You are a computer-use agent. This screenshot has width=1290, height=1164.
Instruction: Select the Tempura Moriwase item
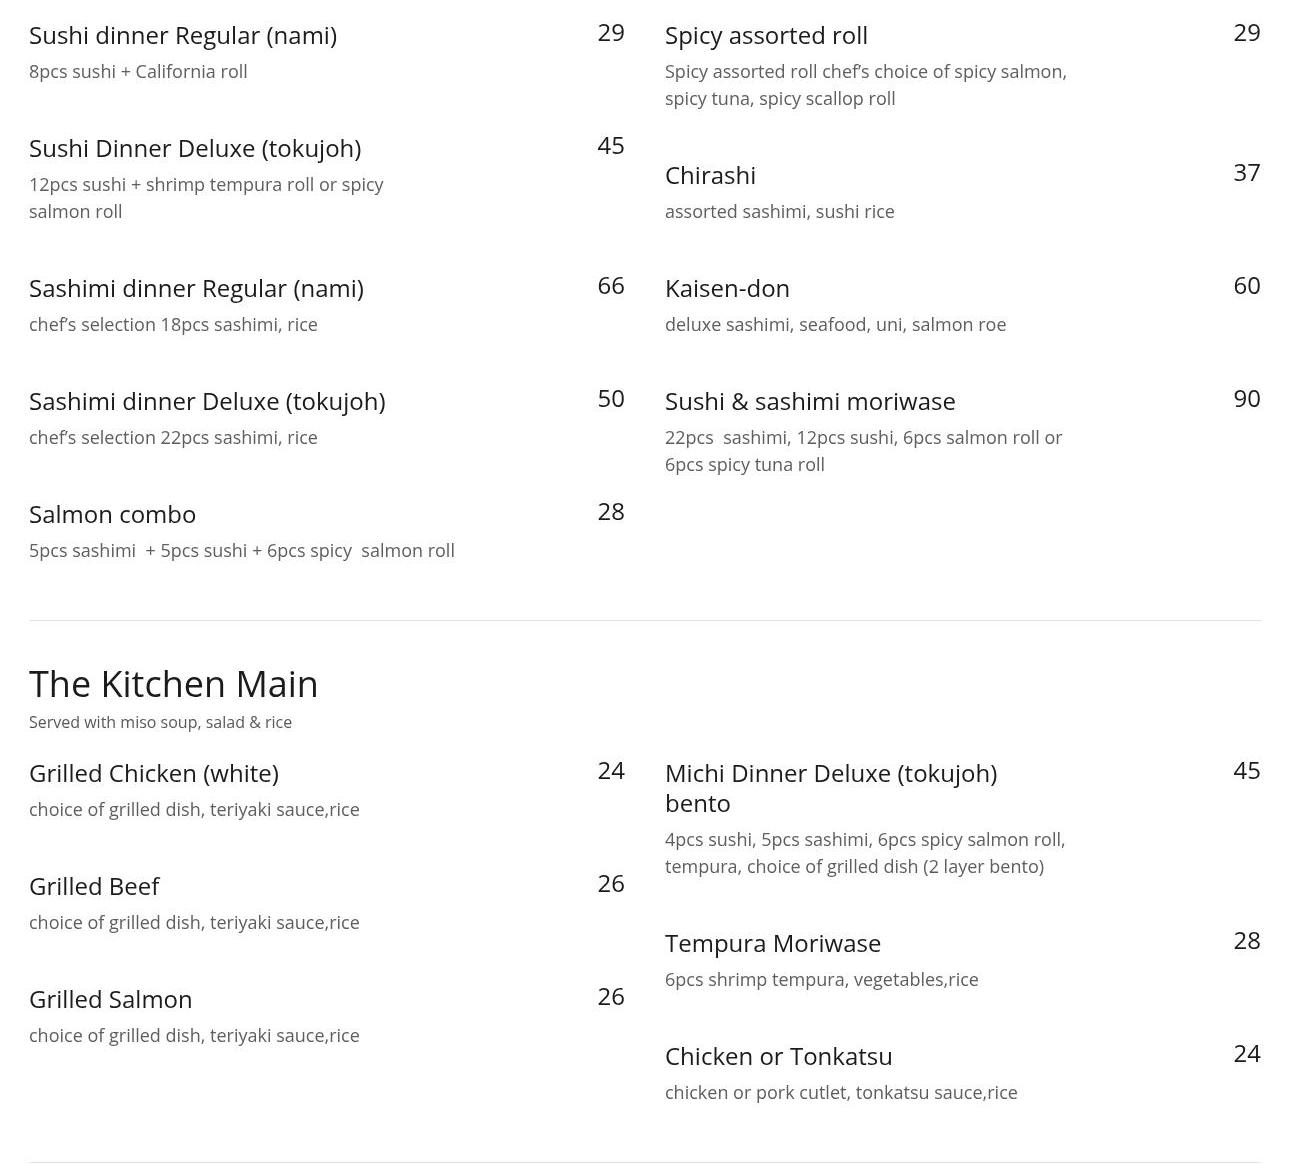tap(773, 944)
